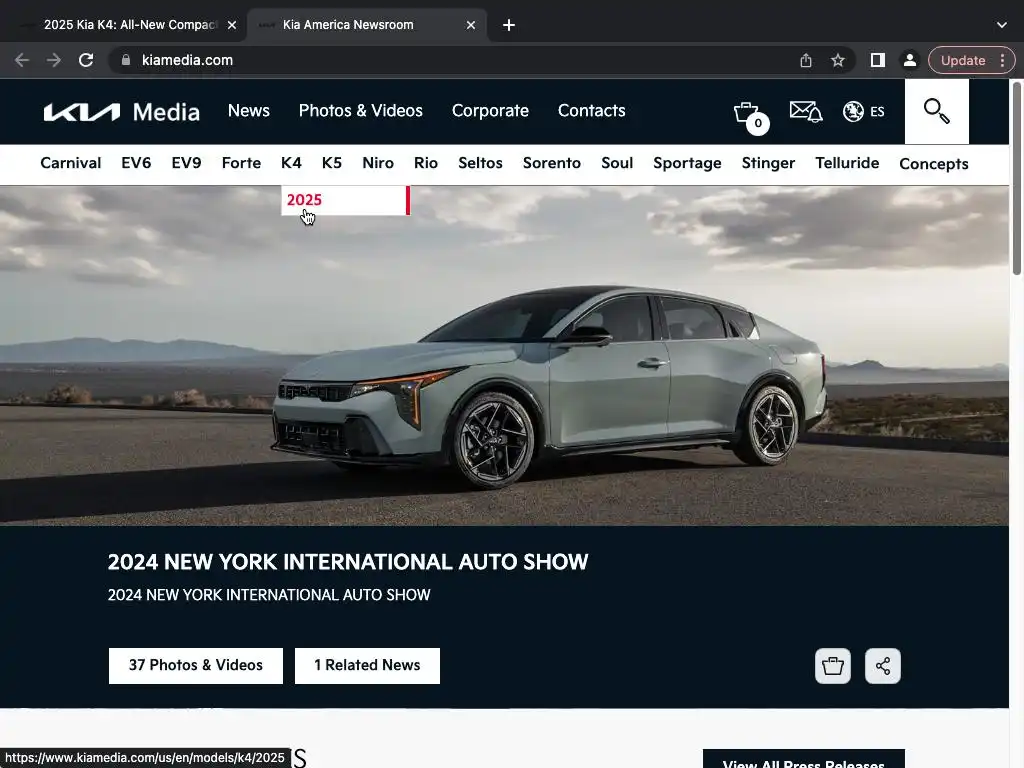Switch language to ES globe icon
This screenshot has width=1024, height=768.
pyautogui.click(x=863, y=112)
